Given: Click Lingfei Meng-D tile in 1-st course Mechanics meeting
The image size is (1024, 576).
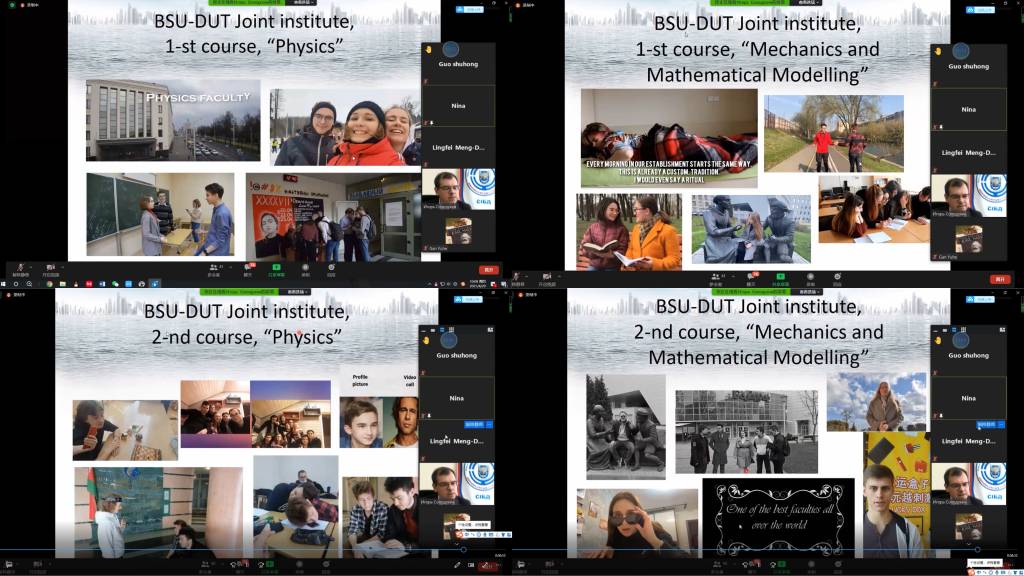Looking at the screenshot, I should pyautogui.click(x=967, y=152).
